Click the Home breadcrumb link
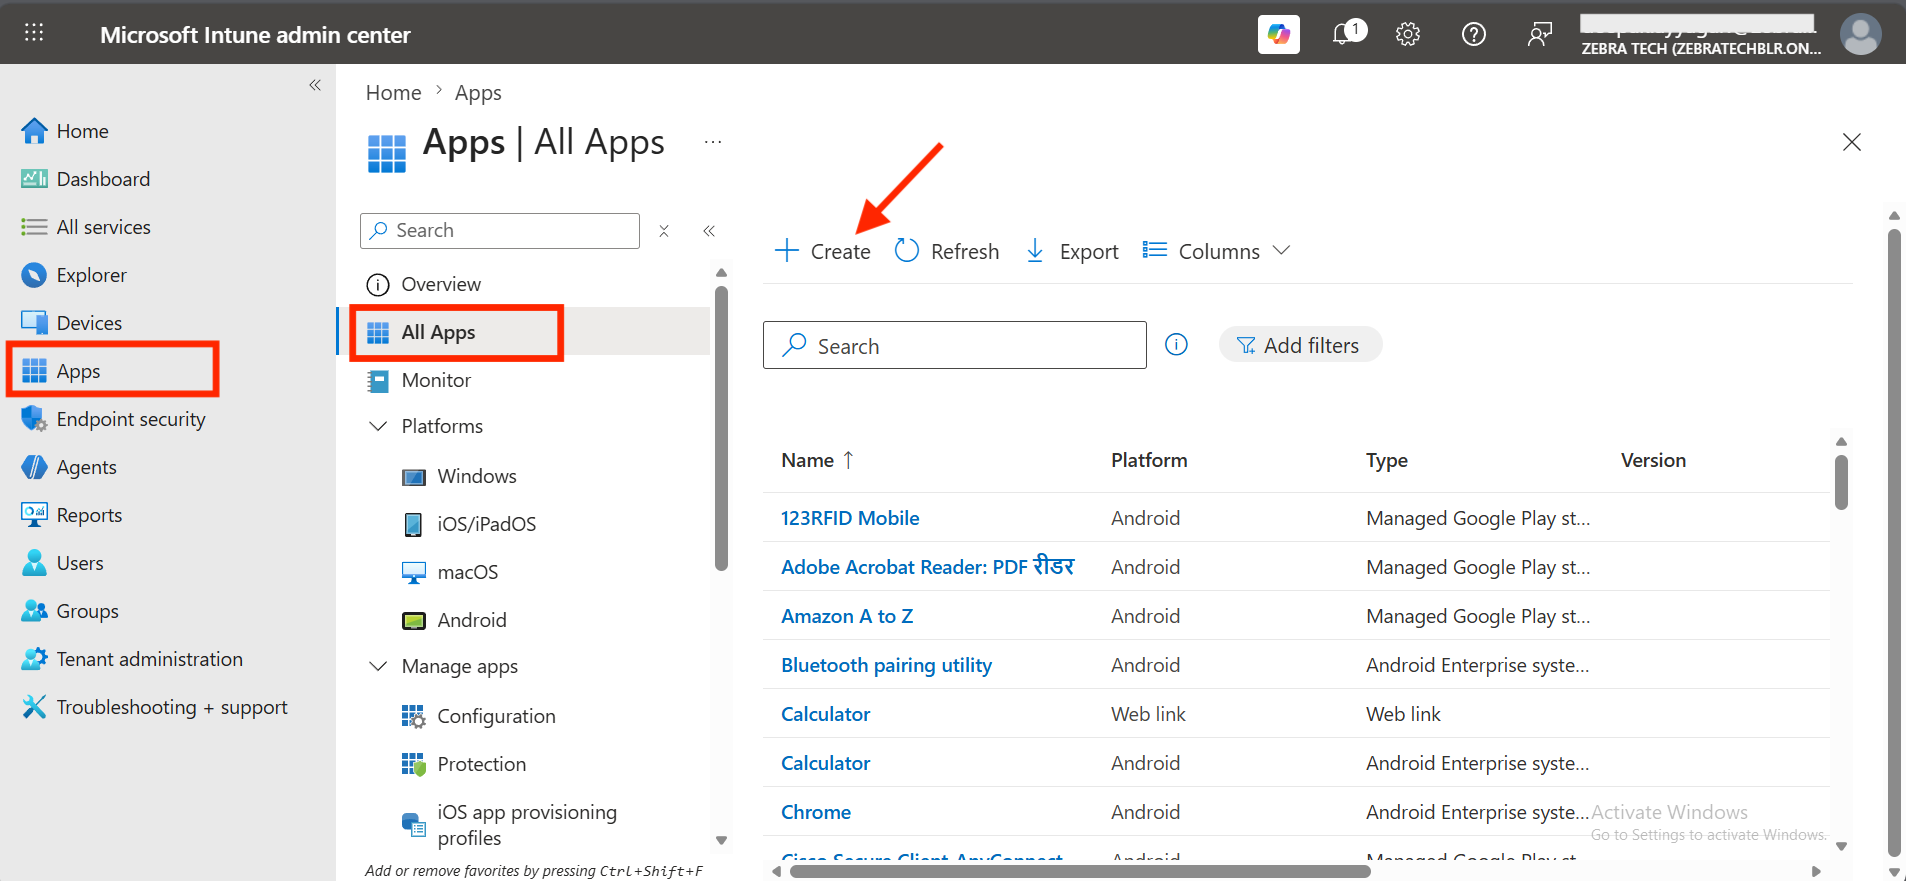The height and width of the screenshot is (881, 1906). pyautogui.click(x=394, y=93)
